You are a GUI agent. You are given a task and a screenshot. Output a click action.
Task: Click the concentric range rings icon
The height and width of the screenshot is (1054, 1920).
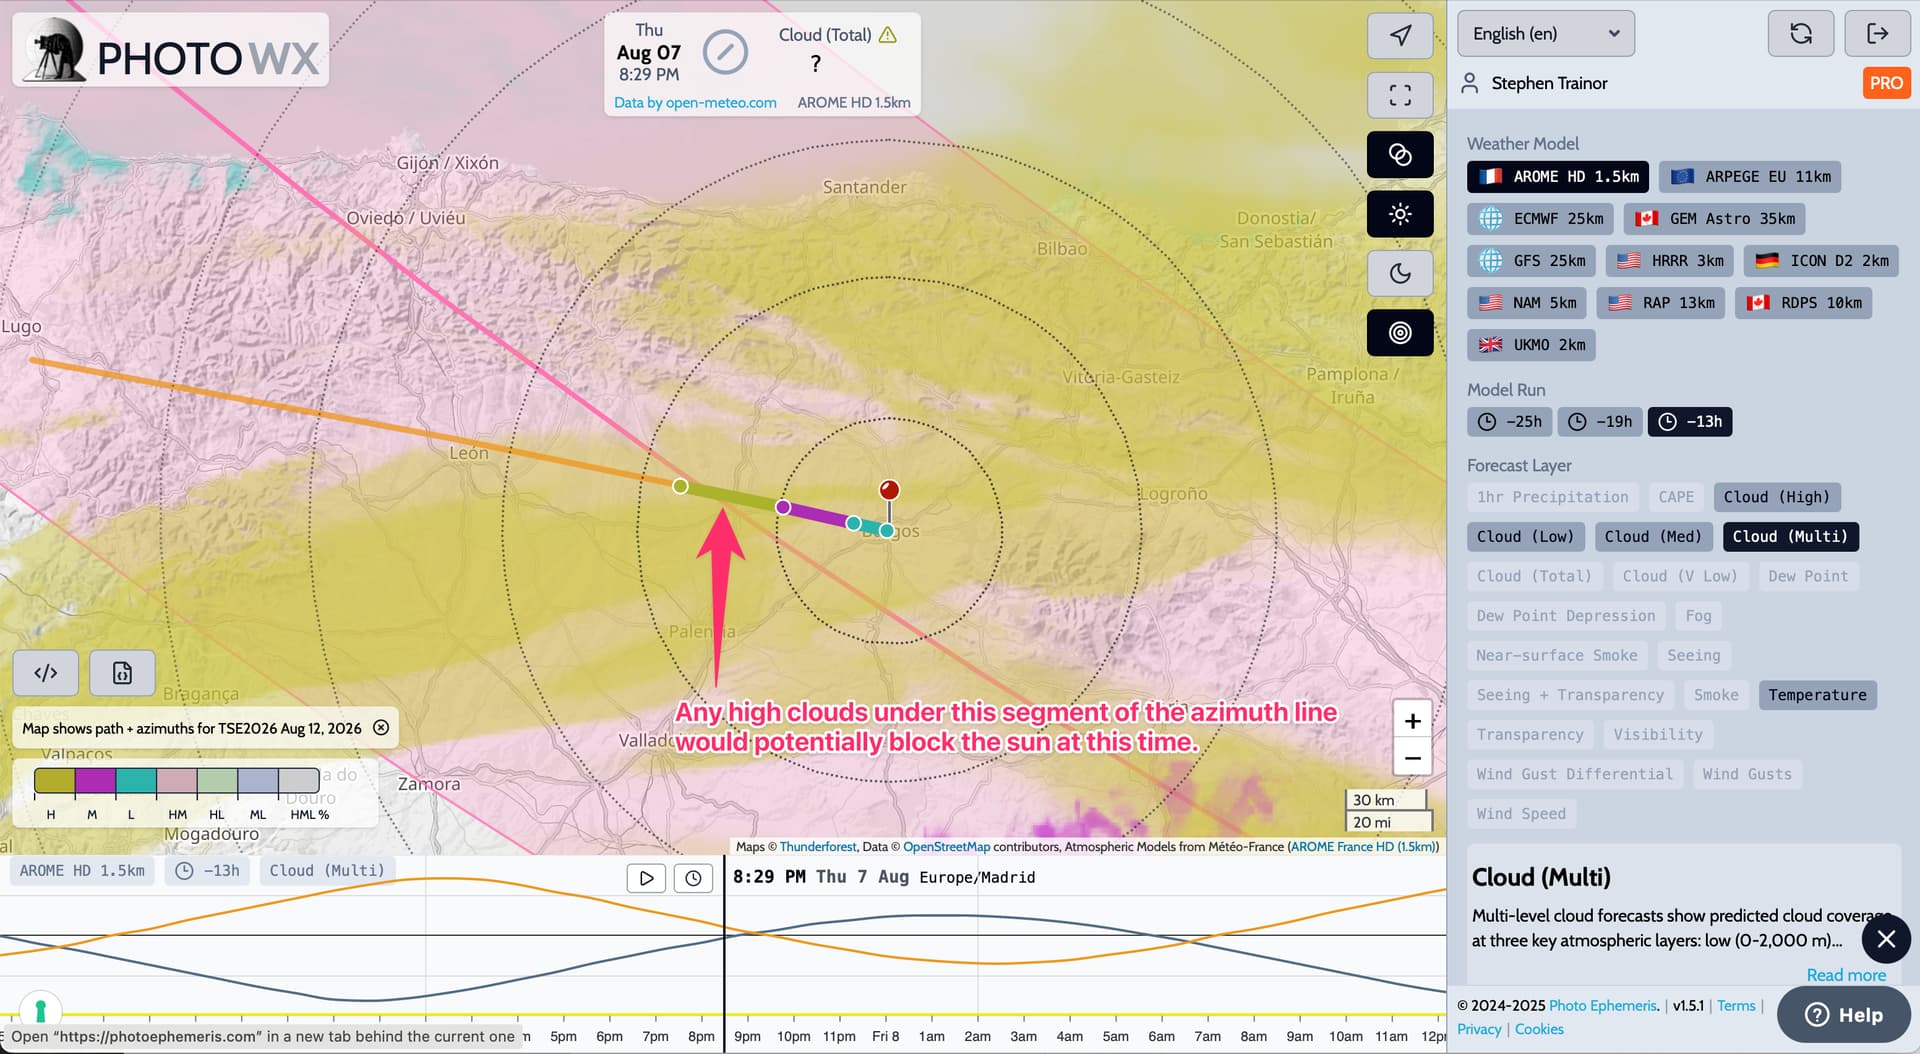pyautogui.click(x=1399, y=333)
